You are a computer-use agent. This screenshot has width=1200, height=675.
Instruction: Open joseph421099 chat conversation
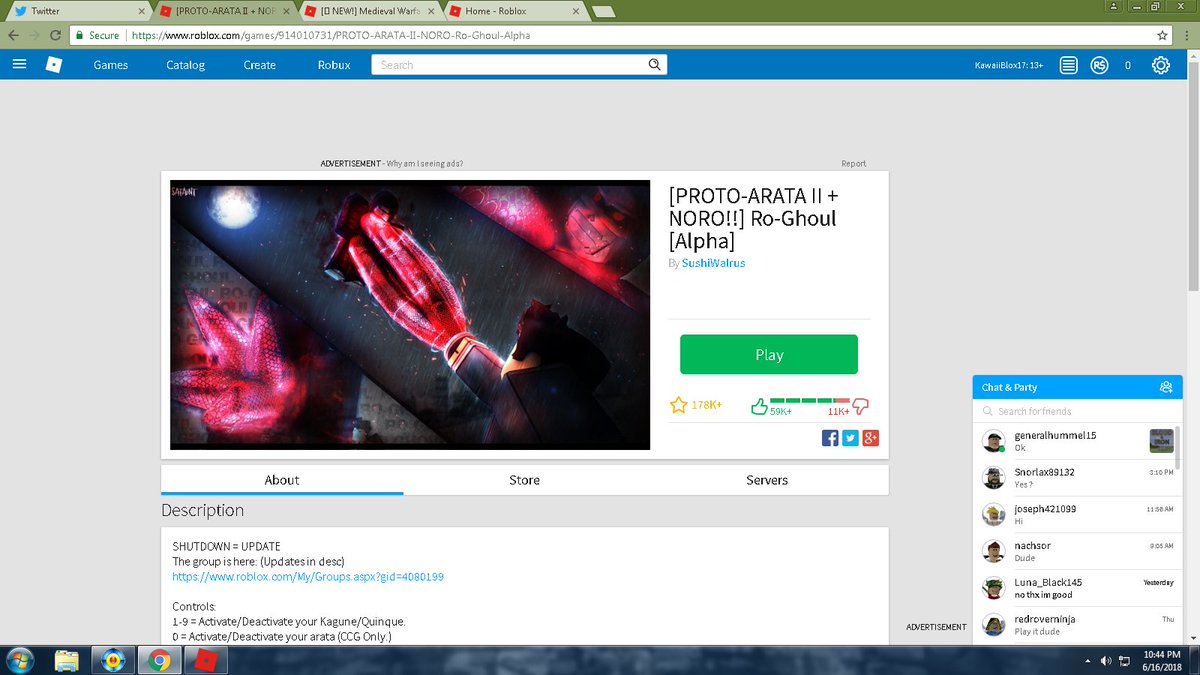[1077, 514]
